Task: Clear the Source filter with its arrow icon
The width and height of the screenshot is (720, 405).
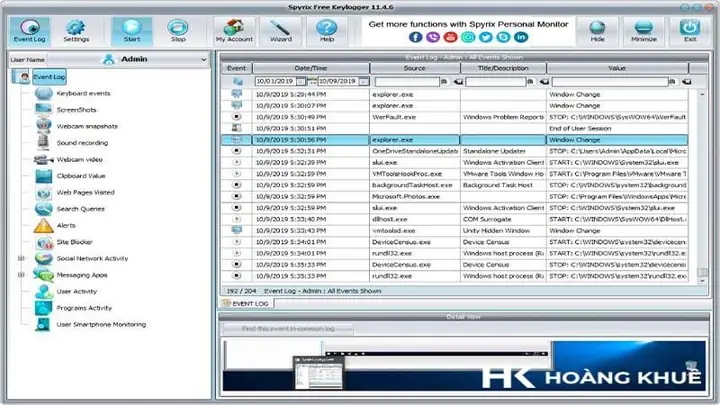Action: click(x=458, y=82)
